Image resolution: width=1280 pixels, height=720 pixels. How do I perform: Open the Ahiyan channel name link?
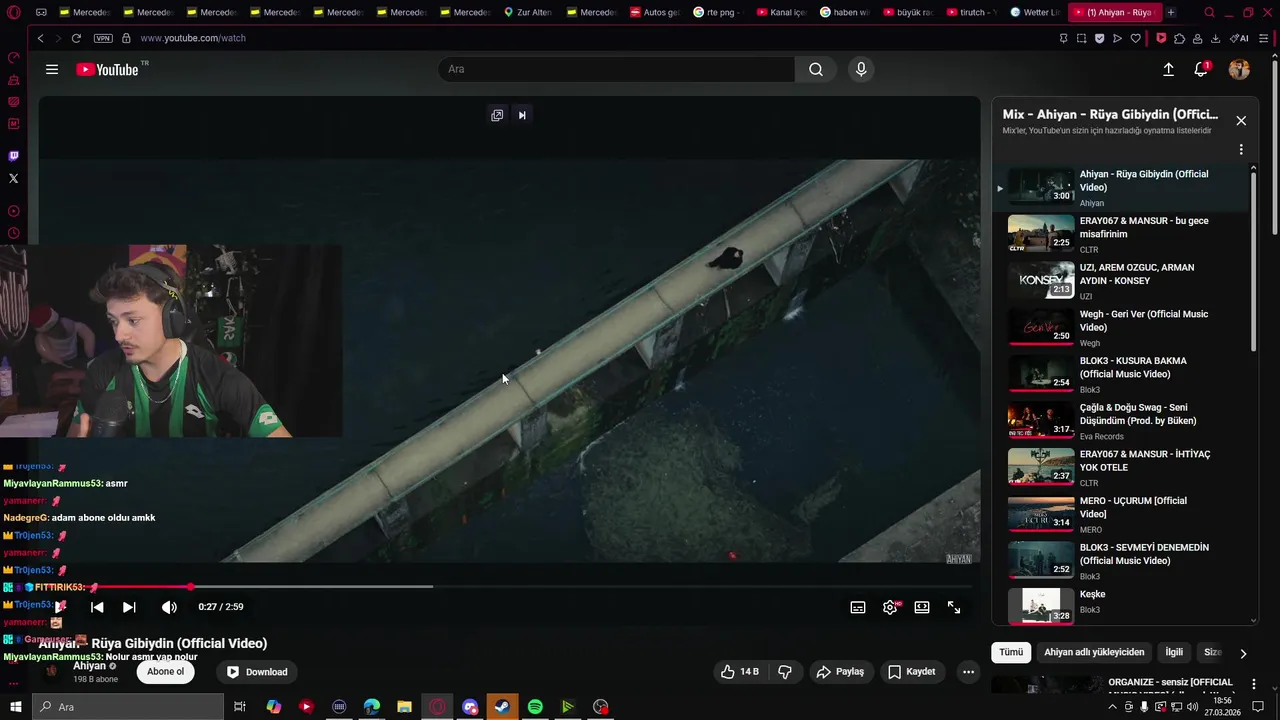[89, 666]
